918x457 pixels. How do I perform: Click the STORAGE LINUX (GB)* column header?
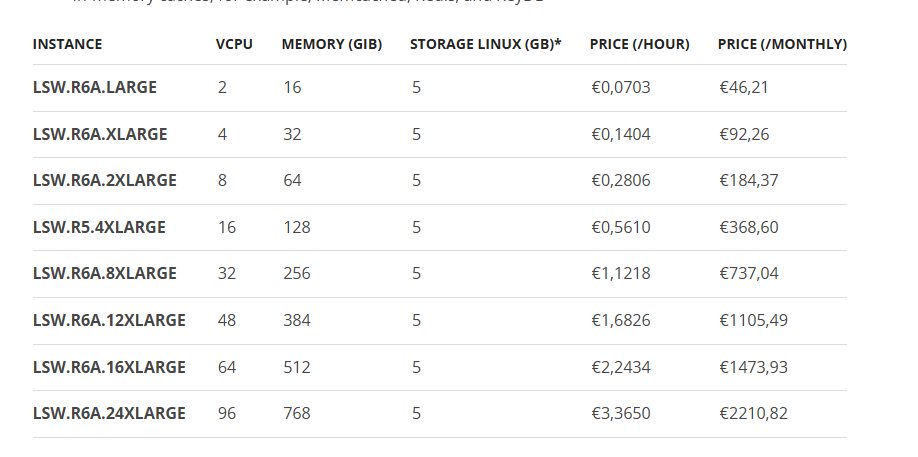(x=486, y=44)
